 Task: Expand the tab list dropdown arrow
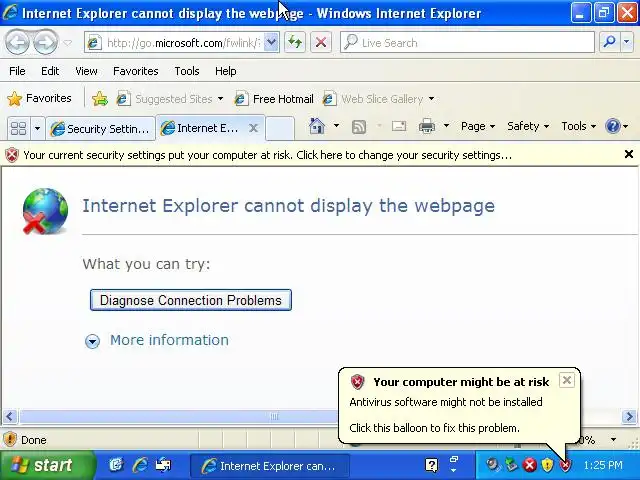coord(37,129)
